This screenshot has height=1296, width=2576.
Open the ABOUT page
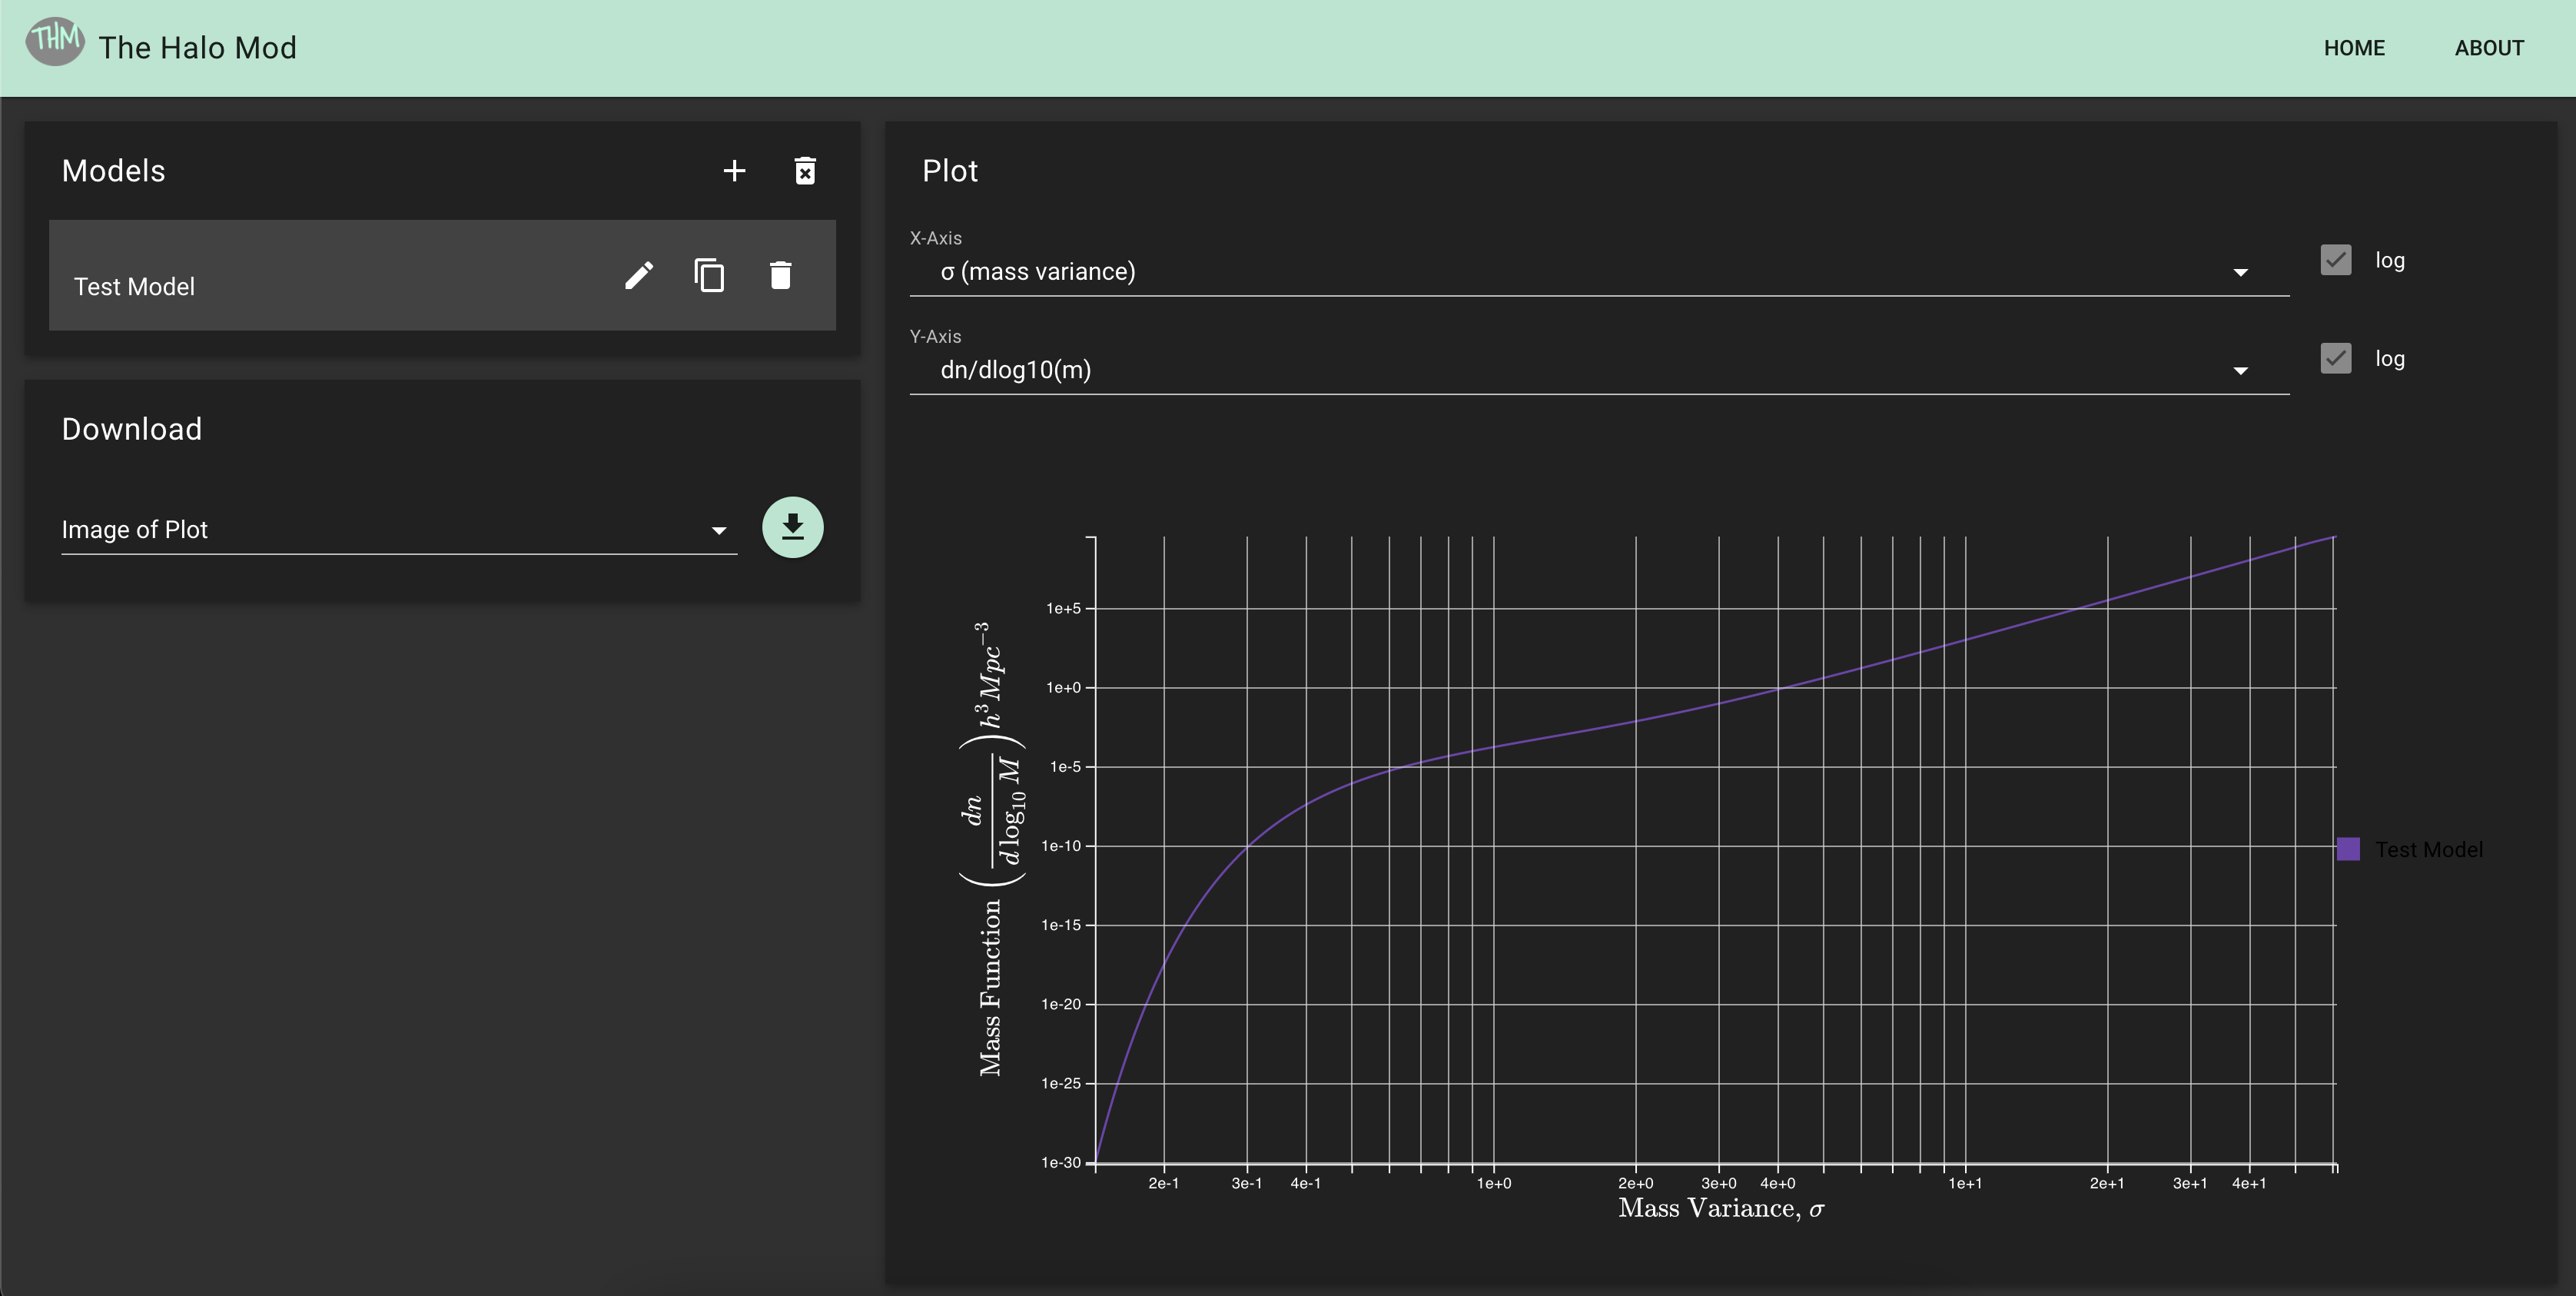[x=2489, y=48]
